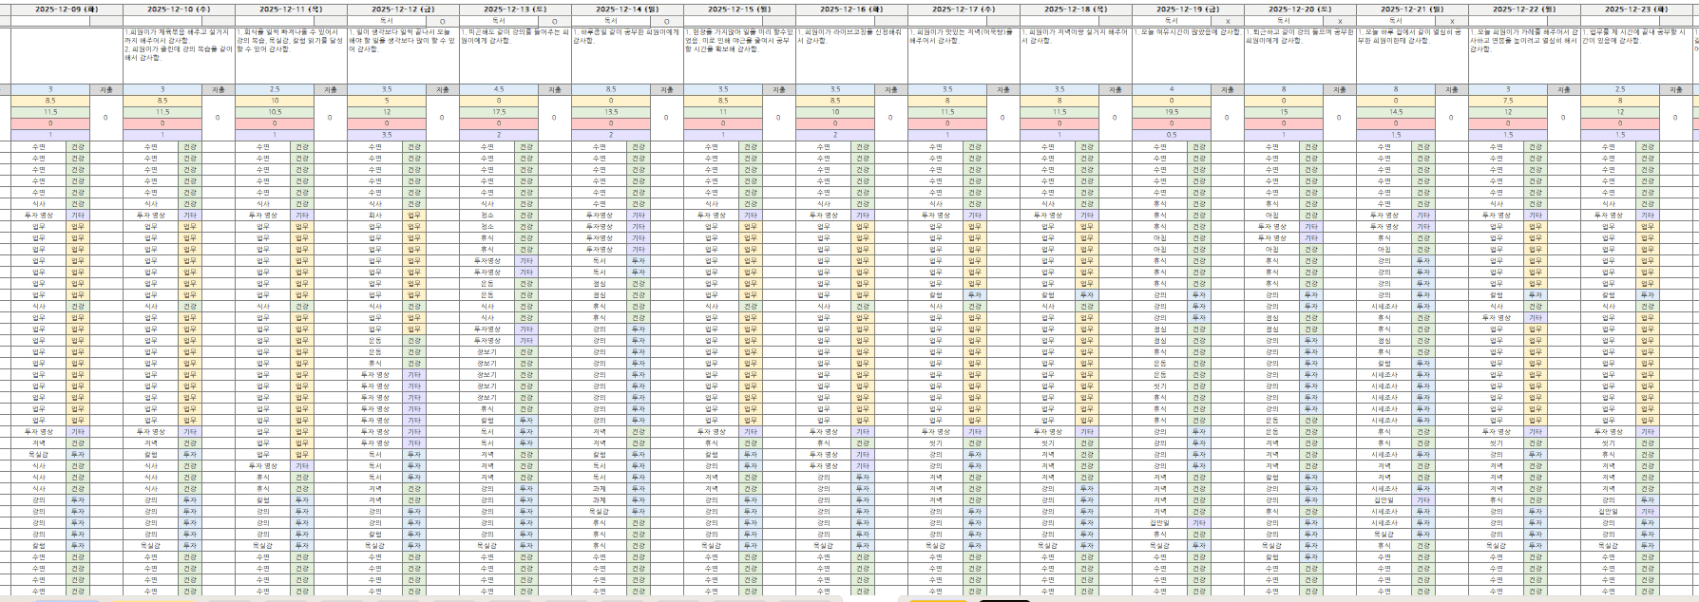Select the blue 2.5 cell under 2025-12-11
Image resolution: width=1699 pixels, height=602 pixels.
tap(275, 90)
